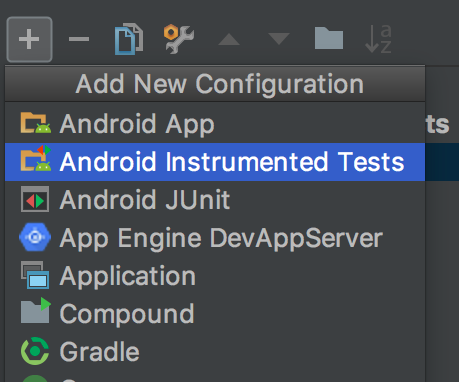This screenshot has height=382, width=459.
Task: Copy configuration using the duplicate icon
Action: point(129,39)
